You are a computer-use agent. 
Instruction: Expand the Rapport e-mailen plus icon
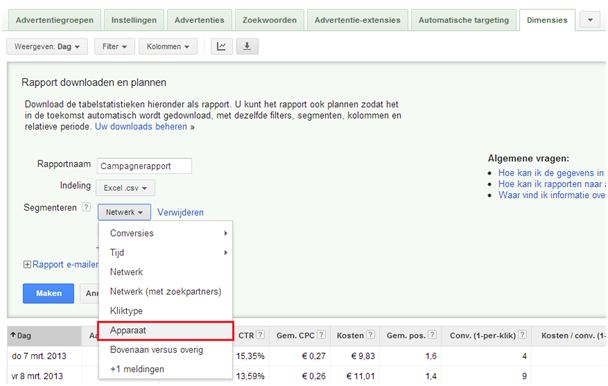27,265
